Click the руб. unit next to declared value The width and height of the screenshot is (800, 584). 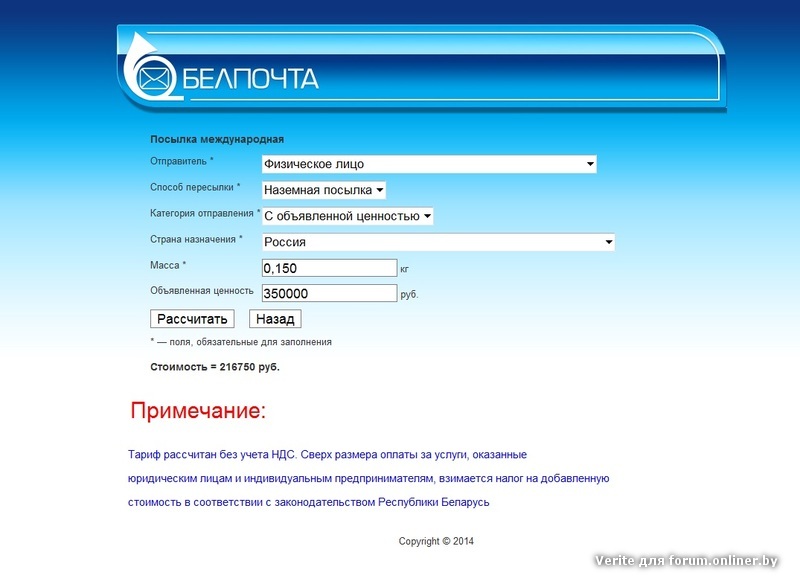[409, 294]
